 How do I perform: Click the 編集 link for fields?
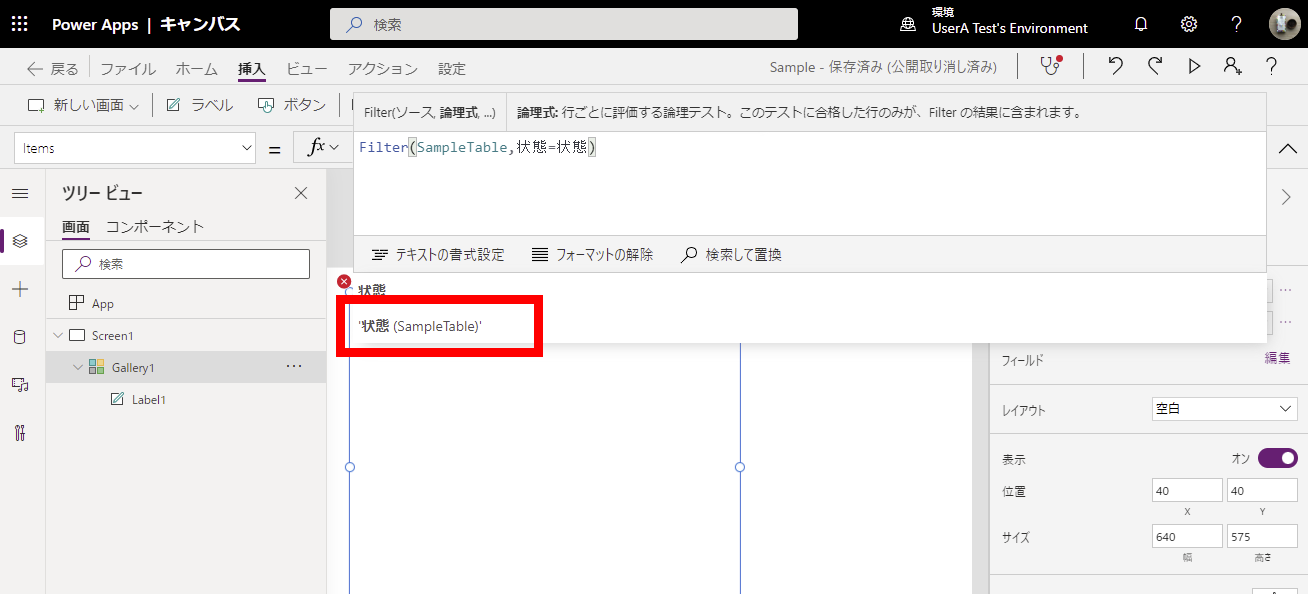click(x=1277, y=358)
